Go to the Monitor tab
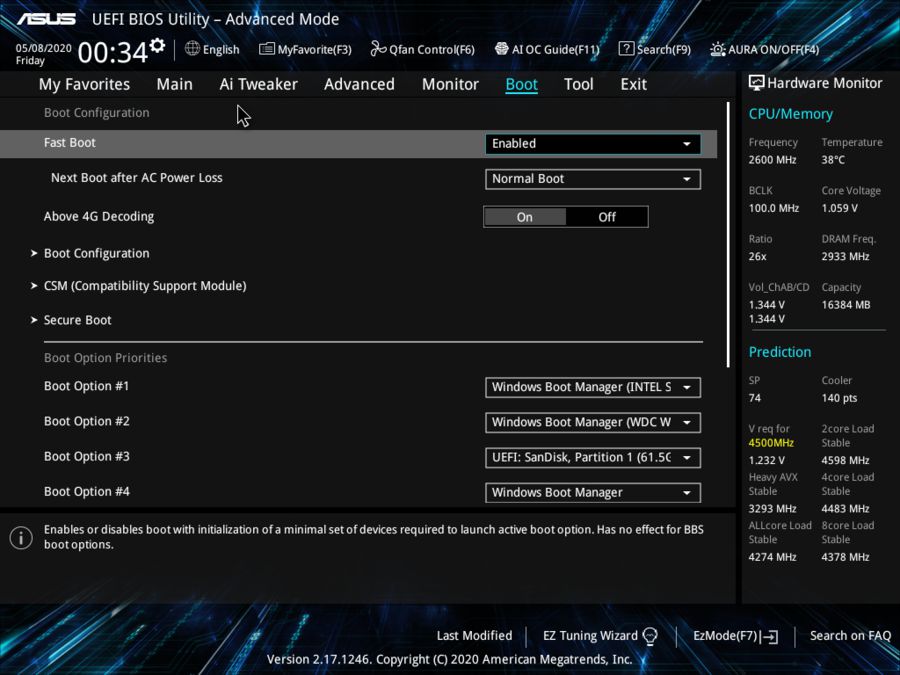Screen dimensions: 900x675 [x=450, y=84]
